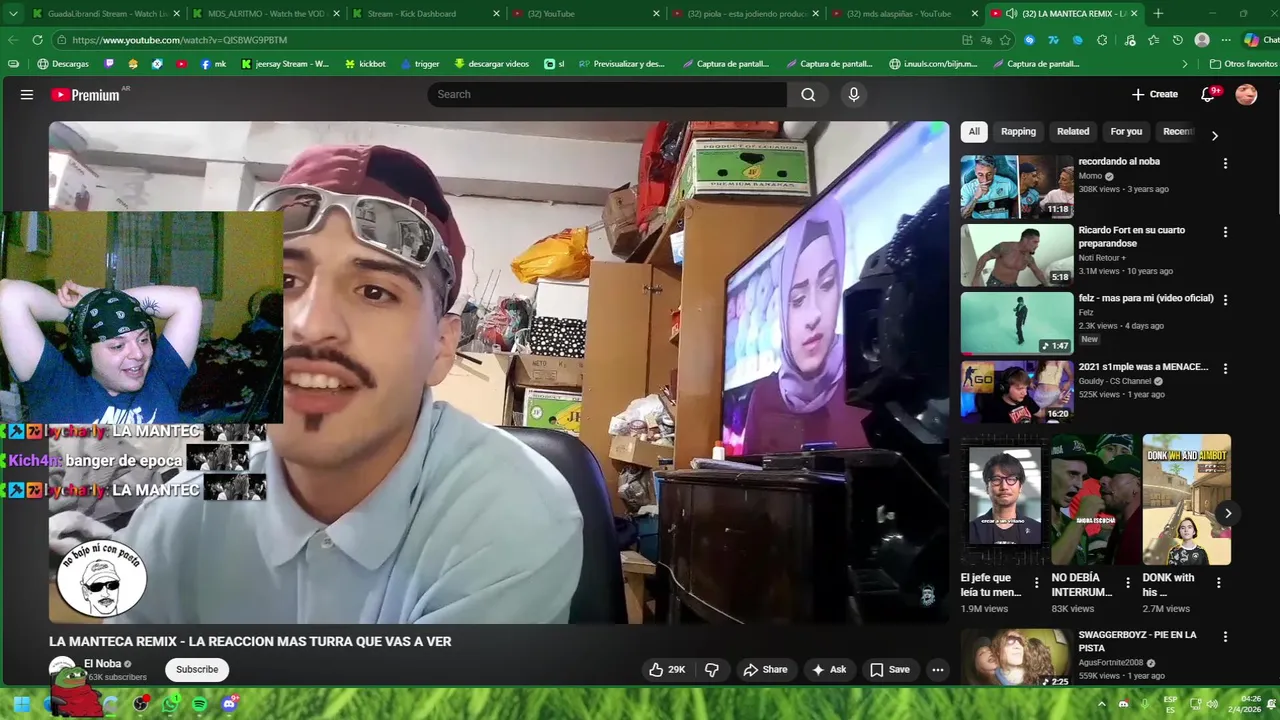Open options for 'DONK with his...' short
The width and height of the screenshot is (1280, 720).
coord(1218,582)
